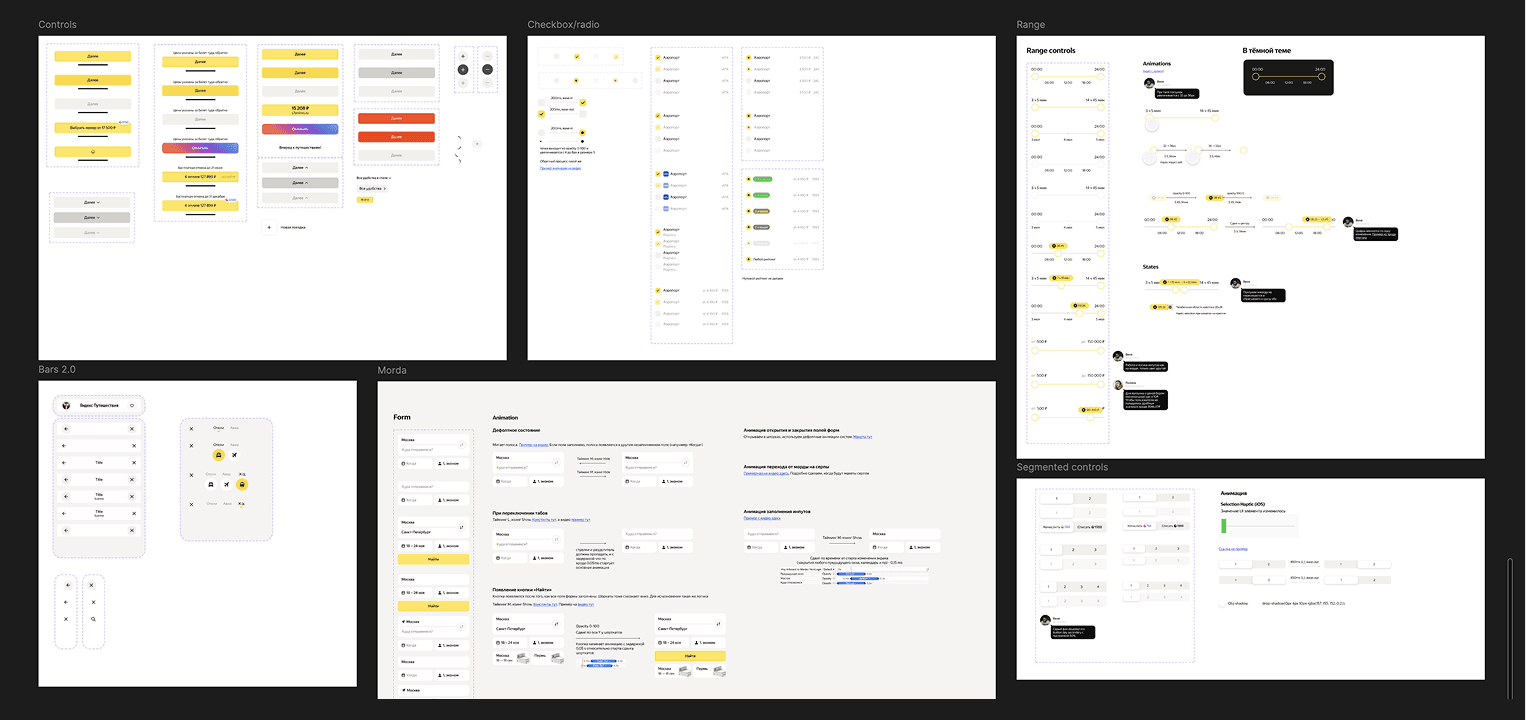Viewport: 1526px width, 720px height.
Task: Open Полина's comment avatar in Range frame
Action: click(1118, 385)
